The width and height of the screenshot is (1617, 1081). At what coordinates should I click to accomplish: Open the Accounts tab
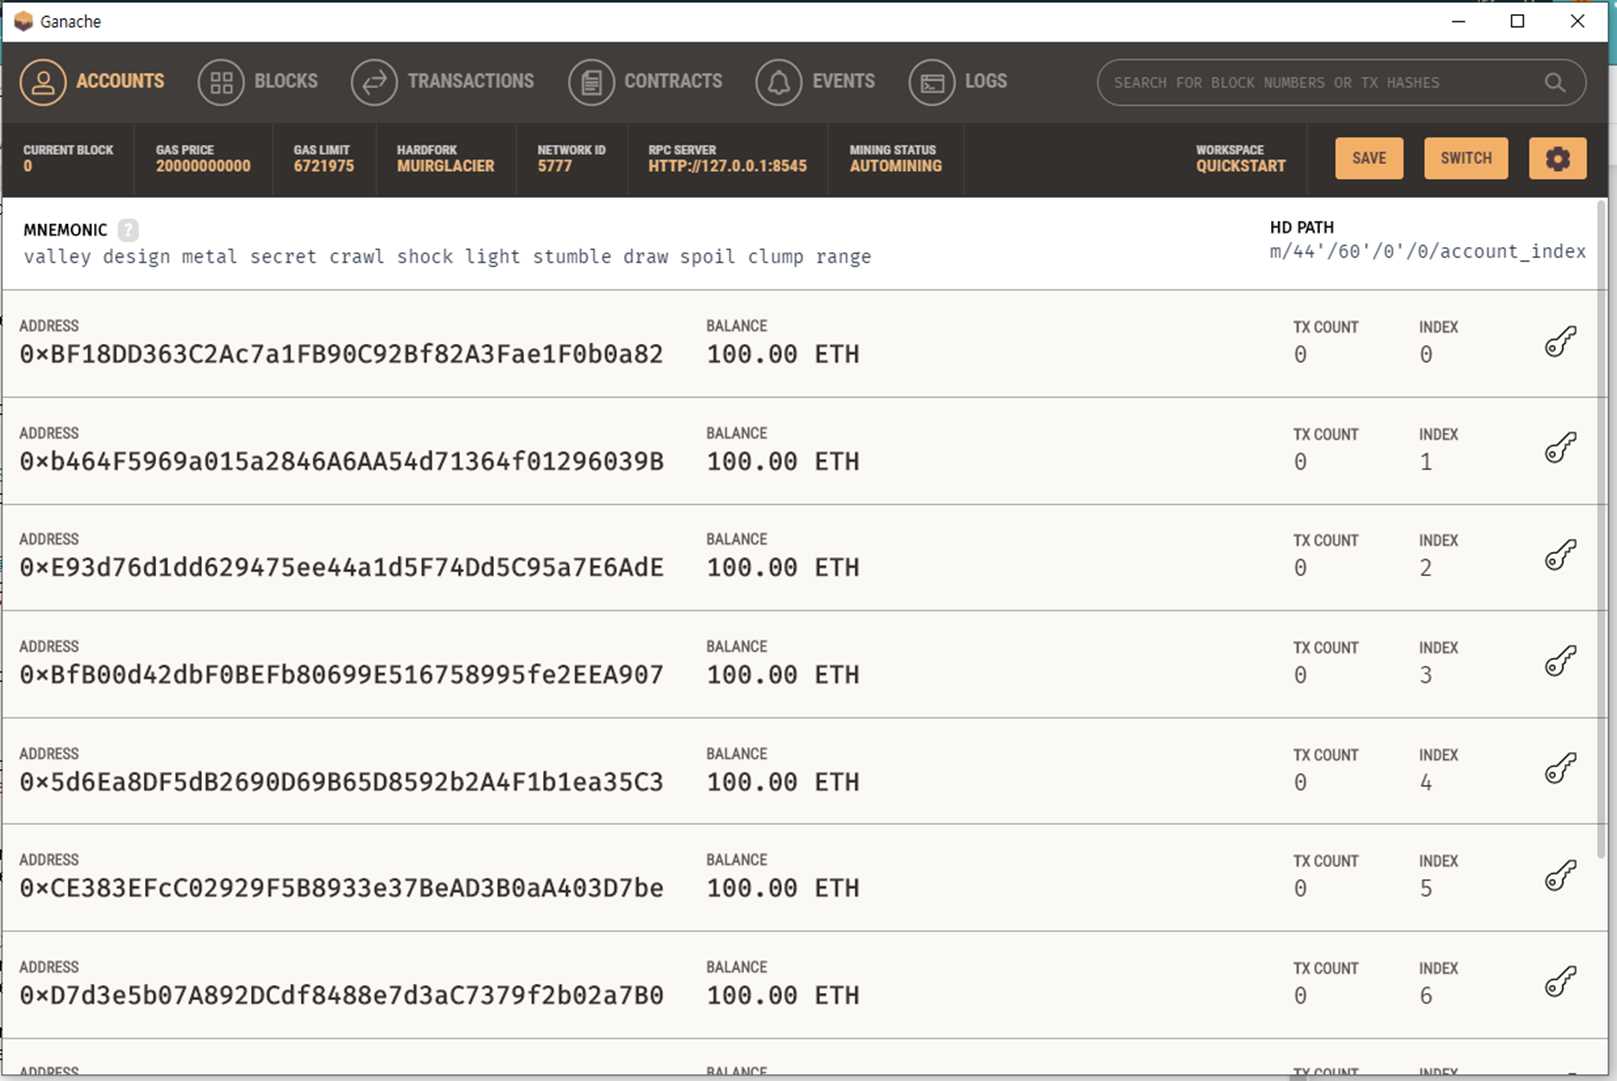[92, 82]
